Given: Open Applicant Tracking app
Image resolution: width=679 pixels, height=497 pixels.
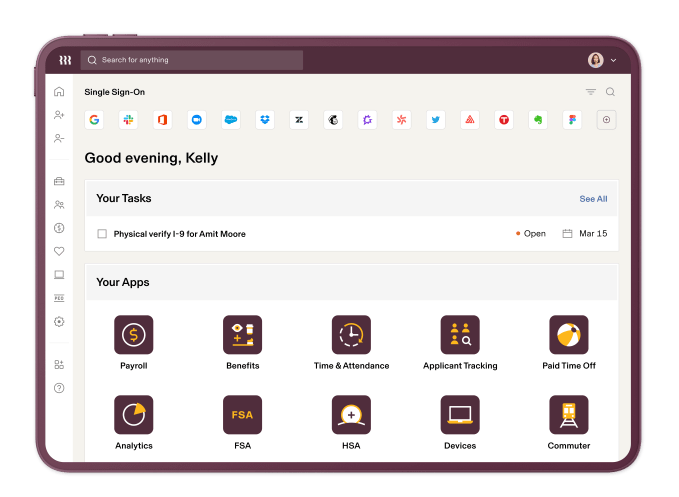Looking at the screenshot, I should [460, 335].
